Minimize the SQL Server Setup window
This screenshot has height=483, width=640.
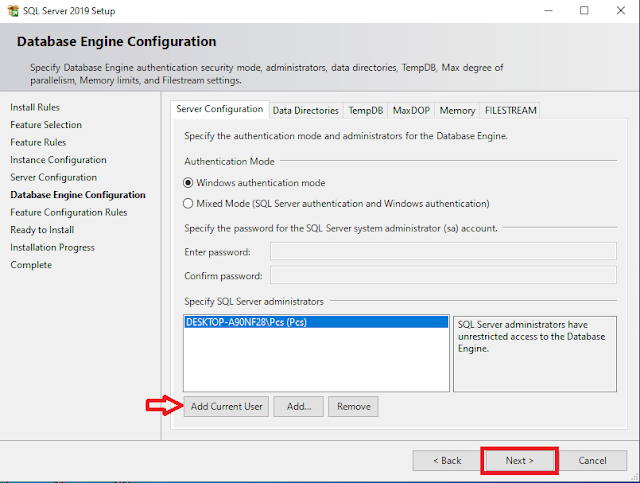pyautogui.click(x=549, y=11)
